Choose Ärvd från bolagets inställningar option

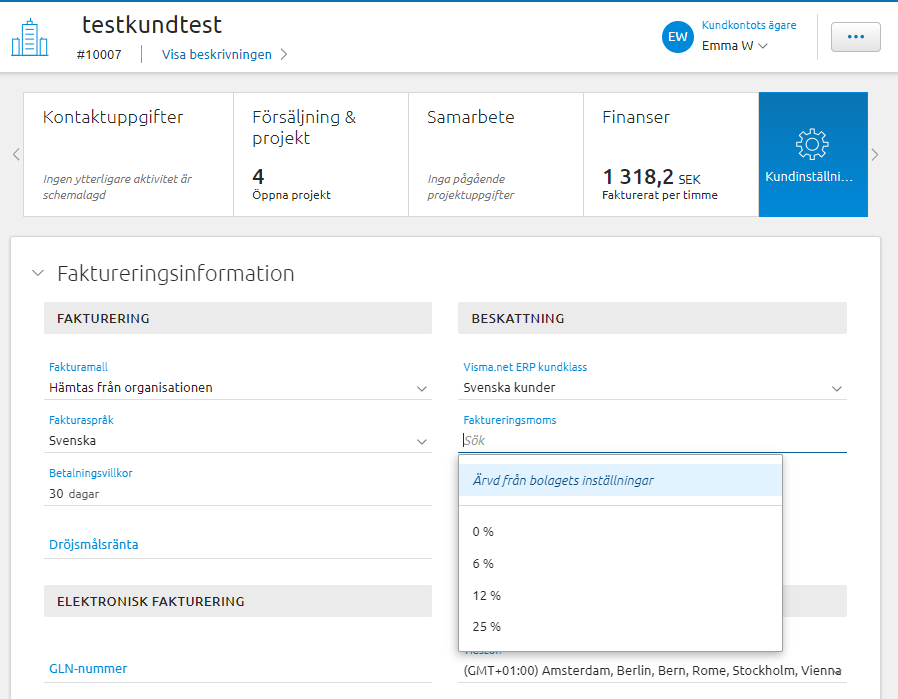[563, 480]
